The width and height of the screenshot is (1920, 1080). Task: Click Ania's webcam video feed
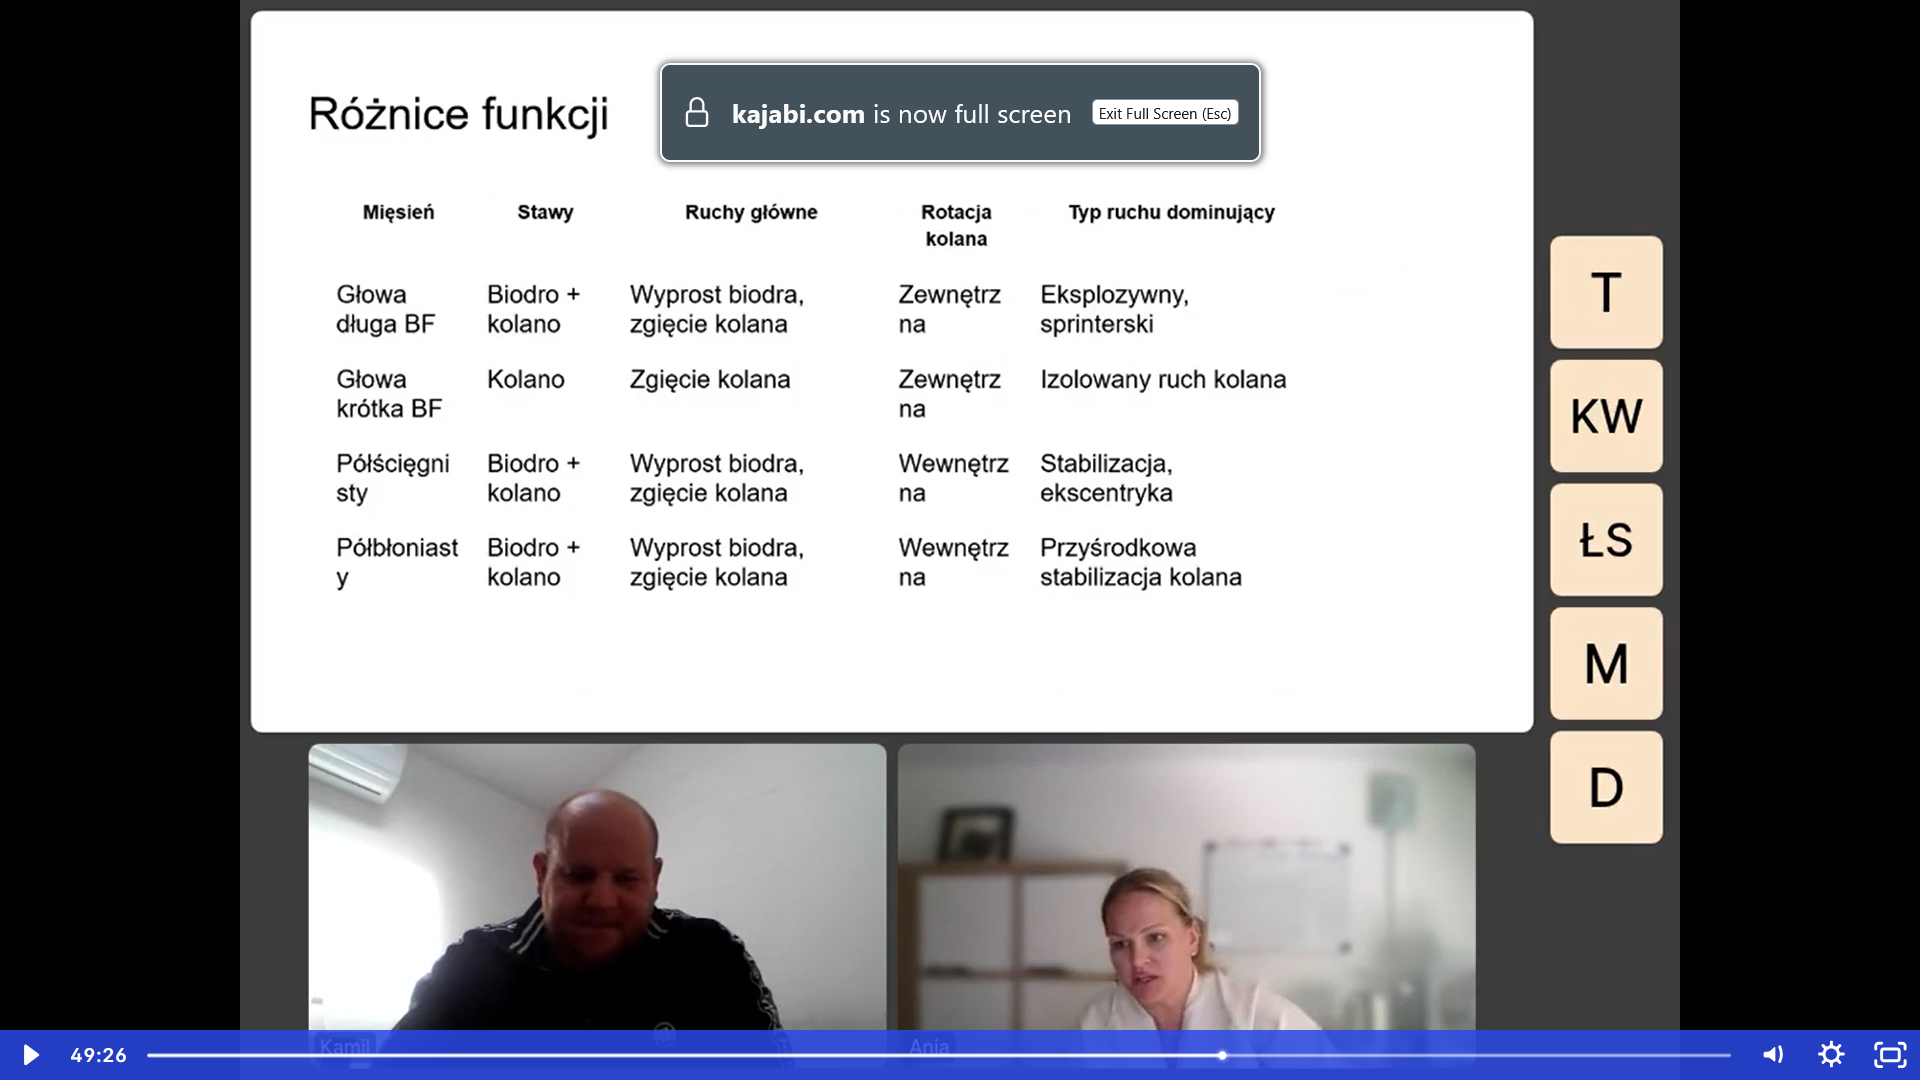coord(1186,886)
